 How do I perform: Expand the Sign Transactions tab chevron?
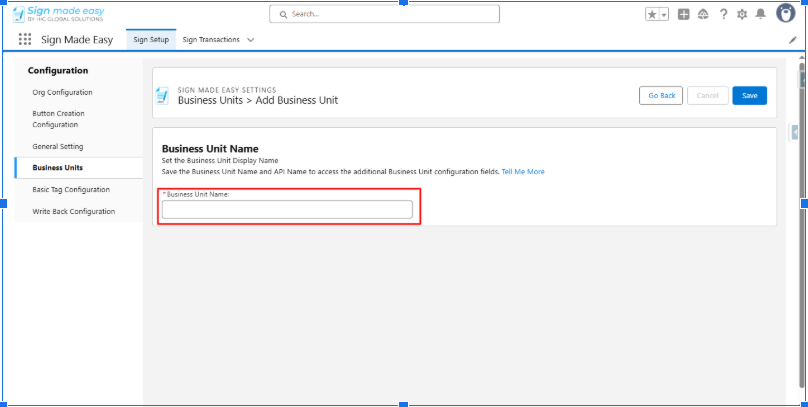coord(250,40)
